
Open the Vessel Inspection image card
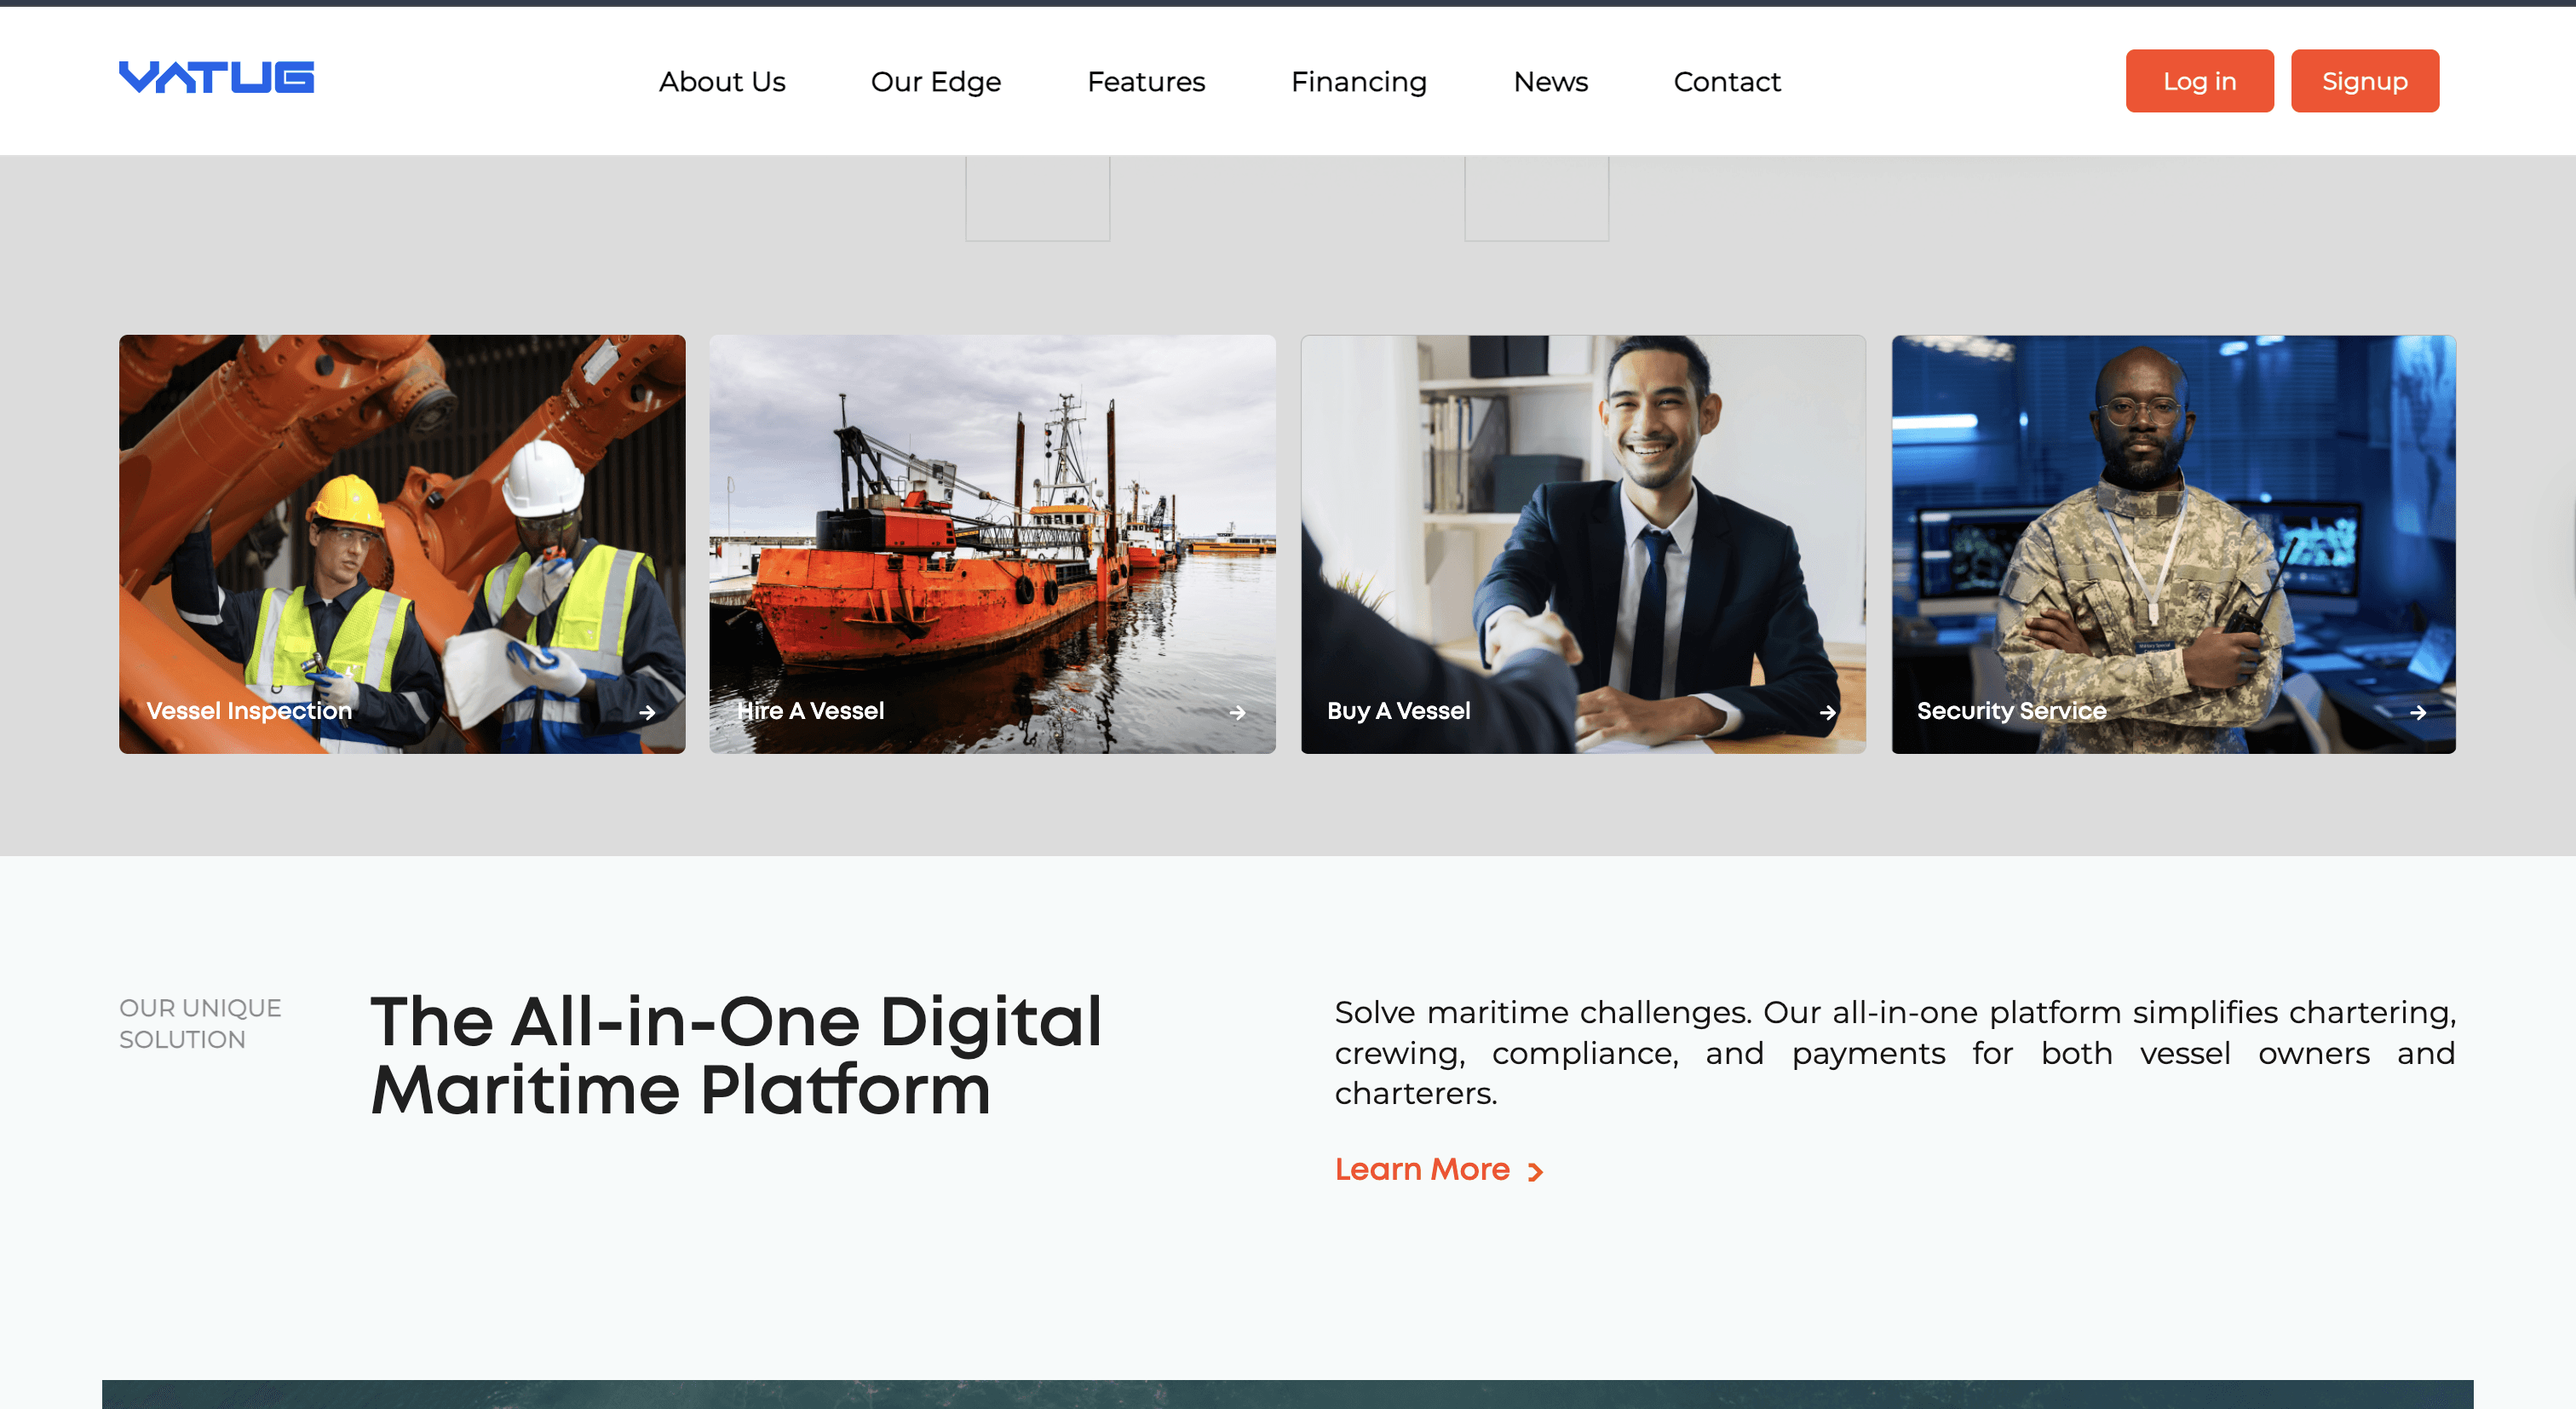click(402, 520)
